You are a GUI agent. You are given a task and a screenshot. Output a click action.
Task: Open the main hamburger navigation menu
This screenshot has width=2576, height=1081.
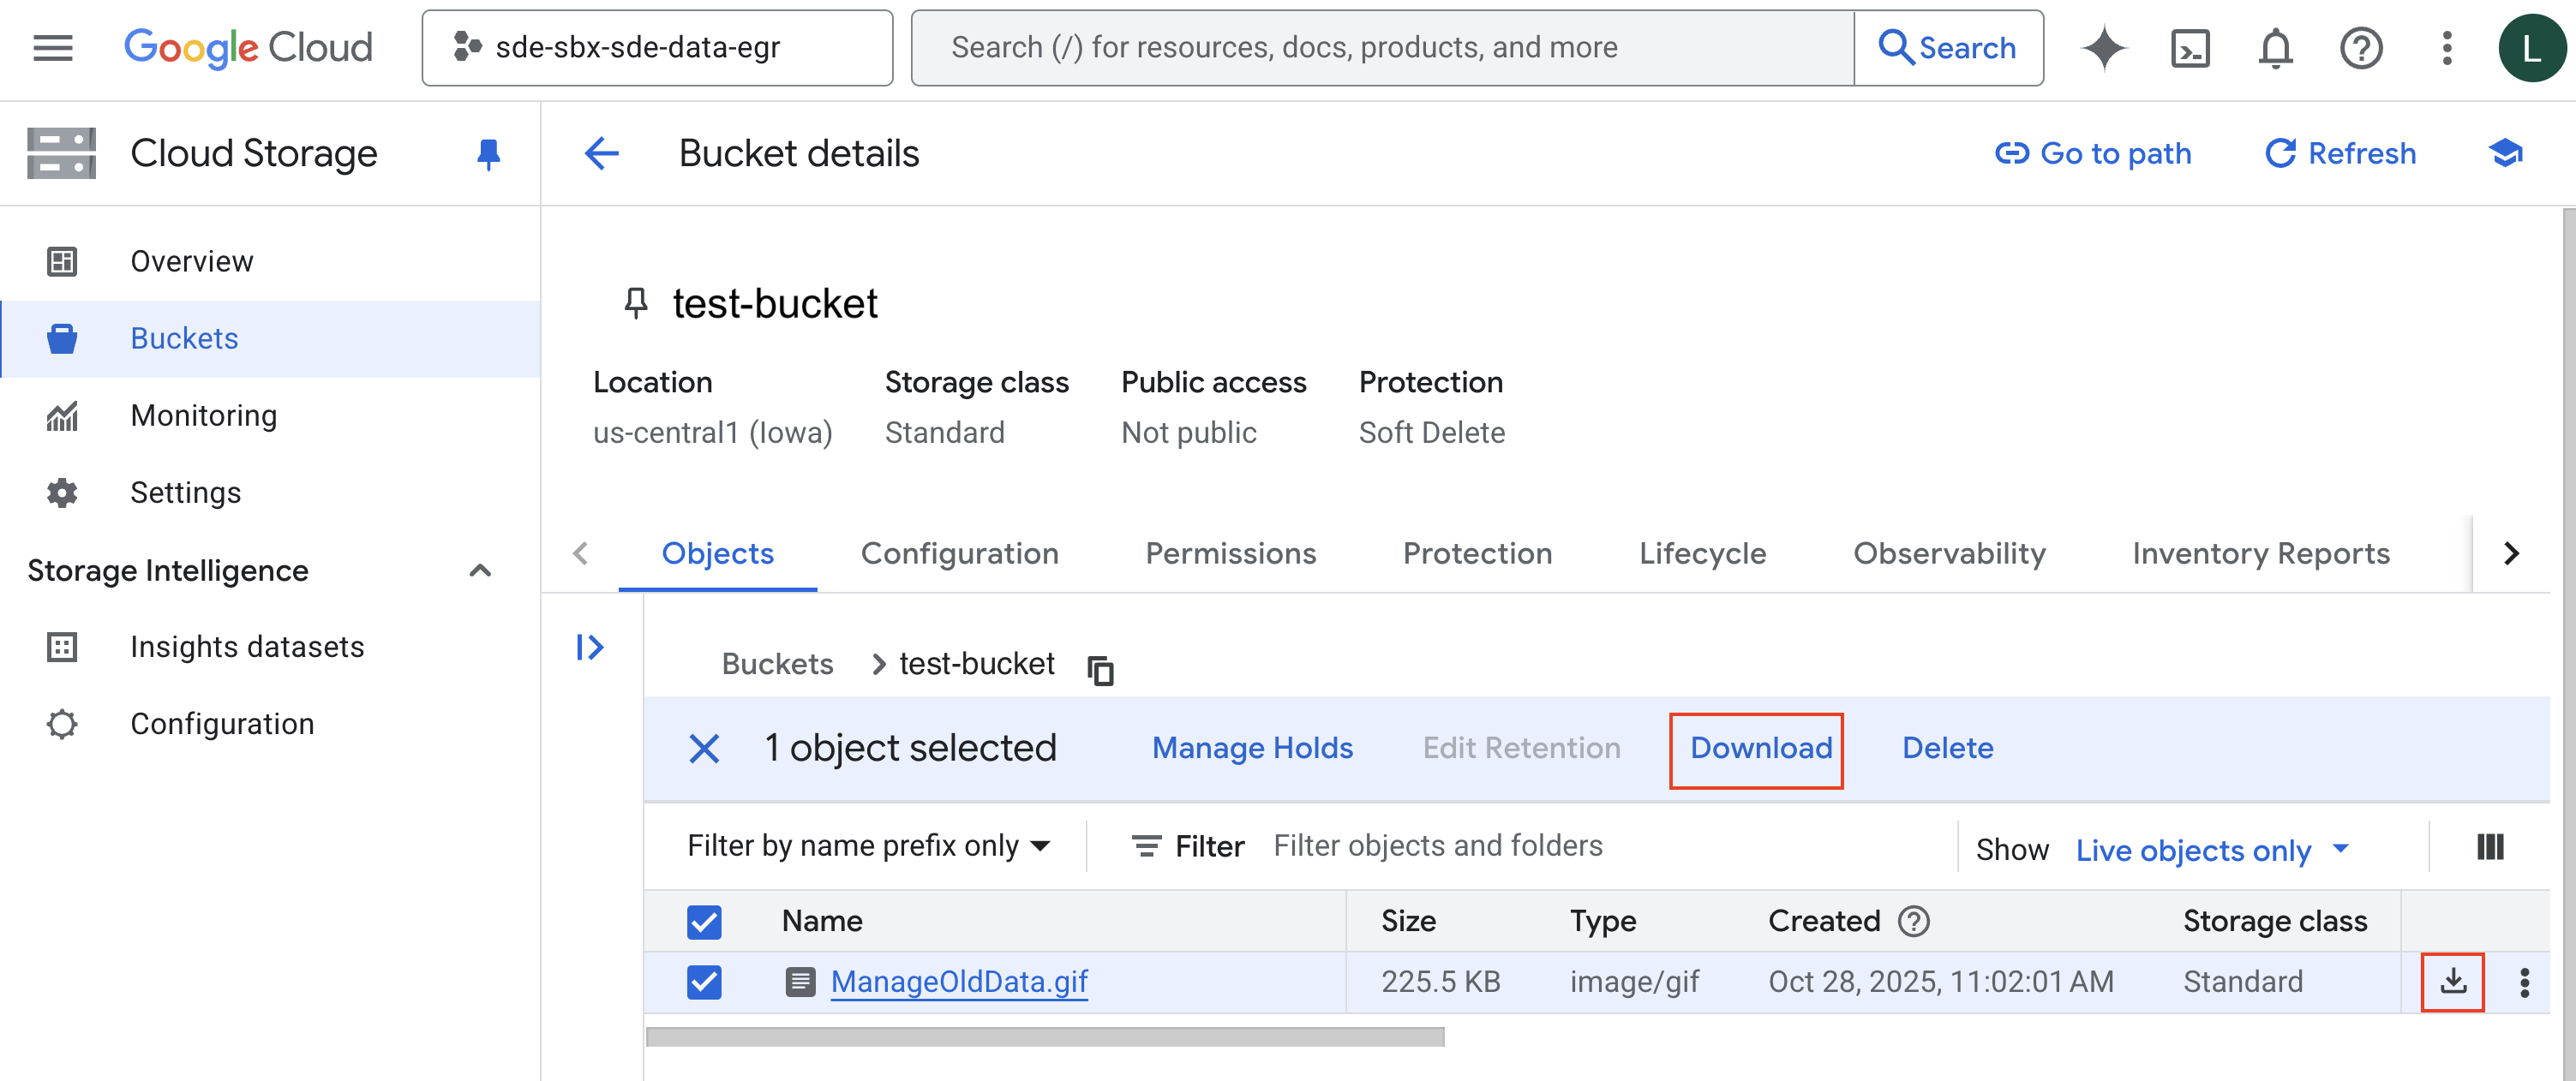tap(53, 48)
